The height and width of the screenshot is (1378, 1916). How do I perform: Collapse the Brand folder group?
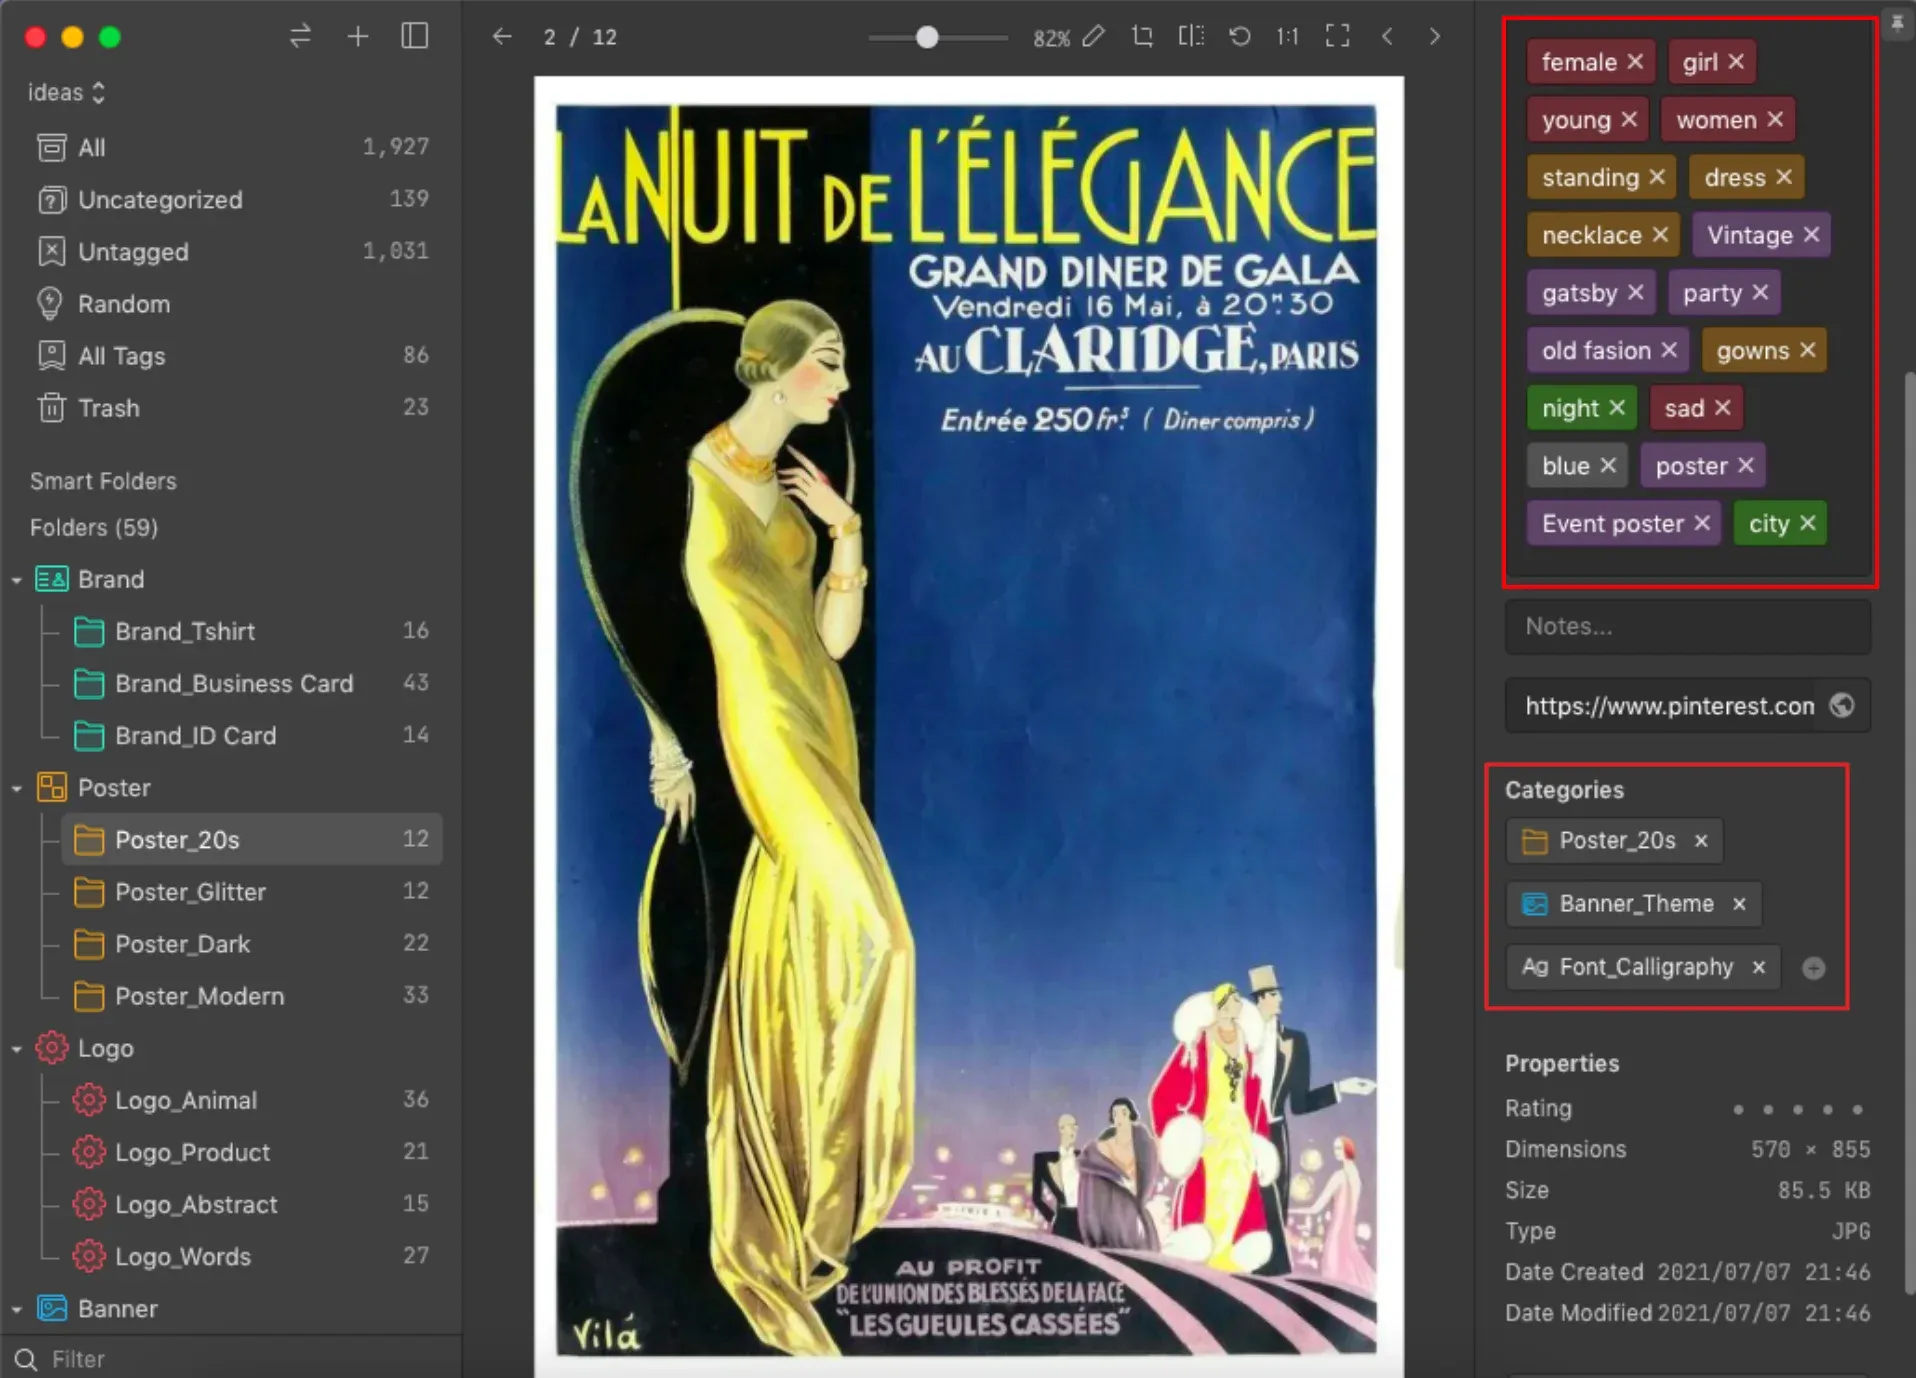pos(16,580)
